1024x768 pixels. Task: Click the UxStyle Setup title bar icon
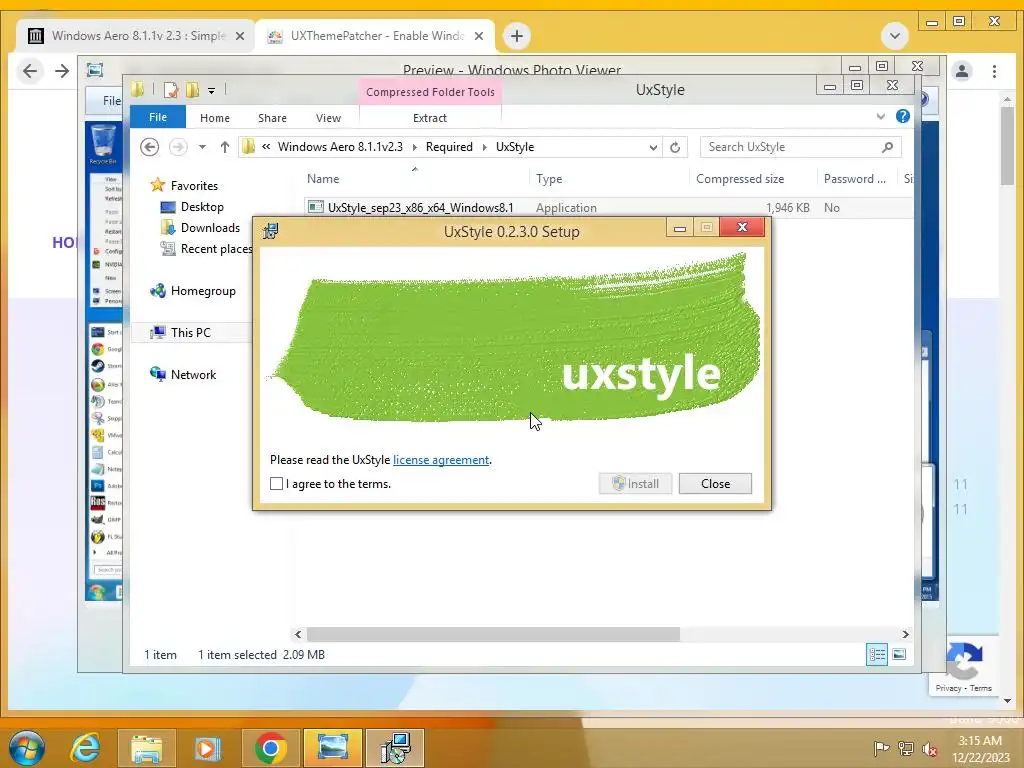click(x=270, y=231)
